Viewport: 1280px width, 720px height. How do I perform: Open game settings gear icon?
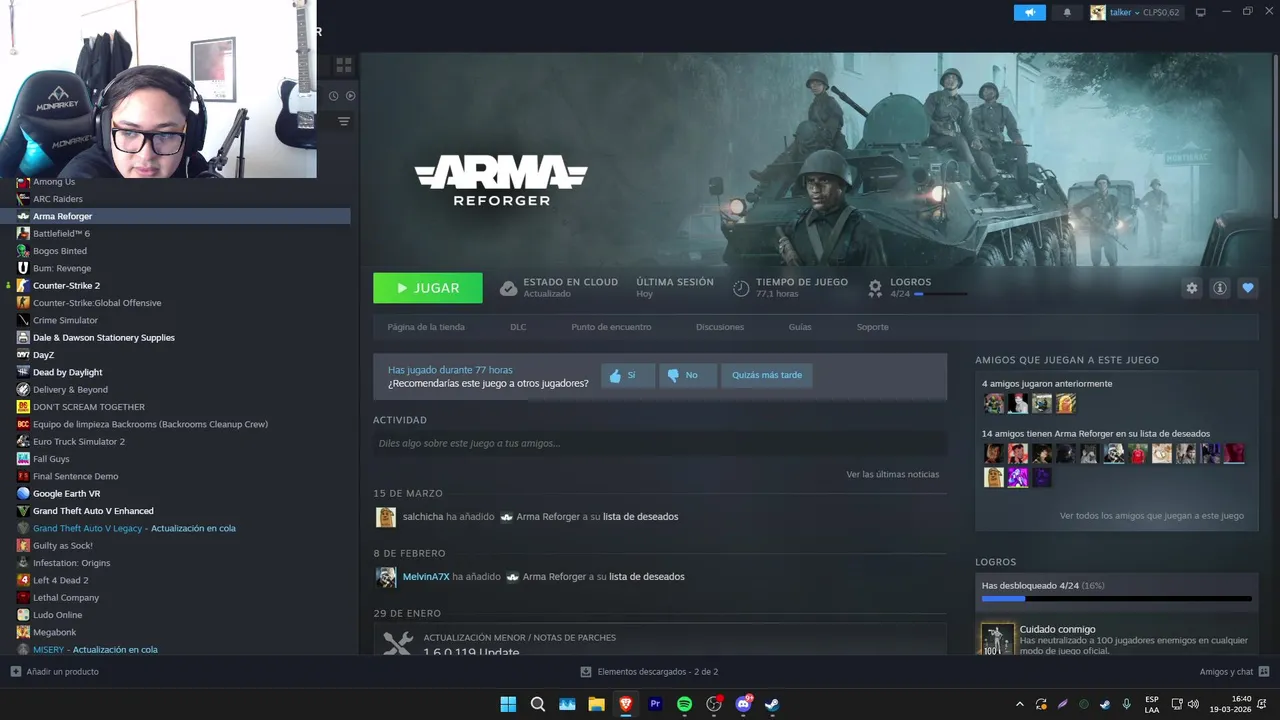1192,288
